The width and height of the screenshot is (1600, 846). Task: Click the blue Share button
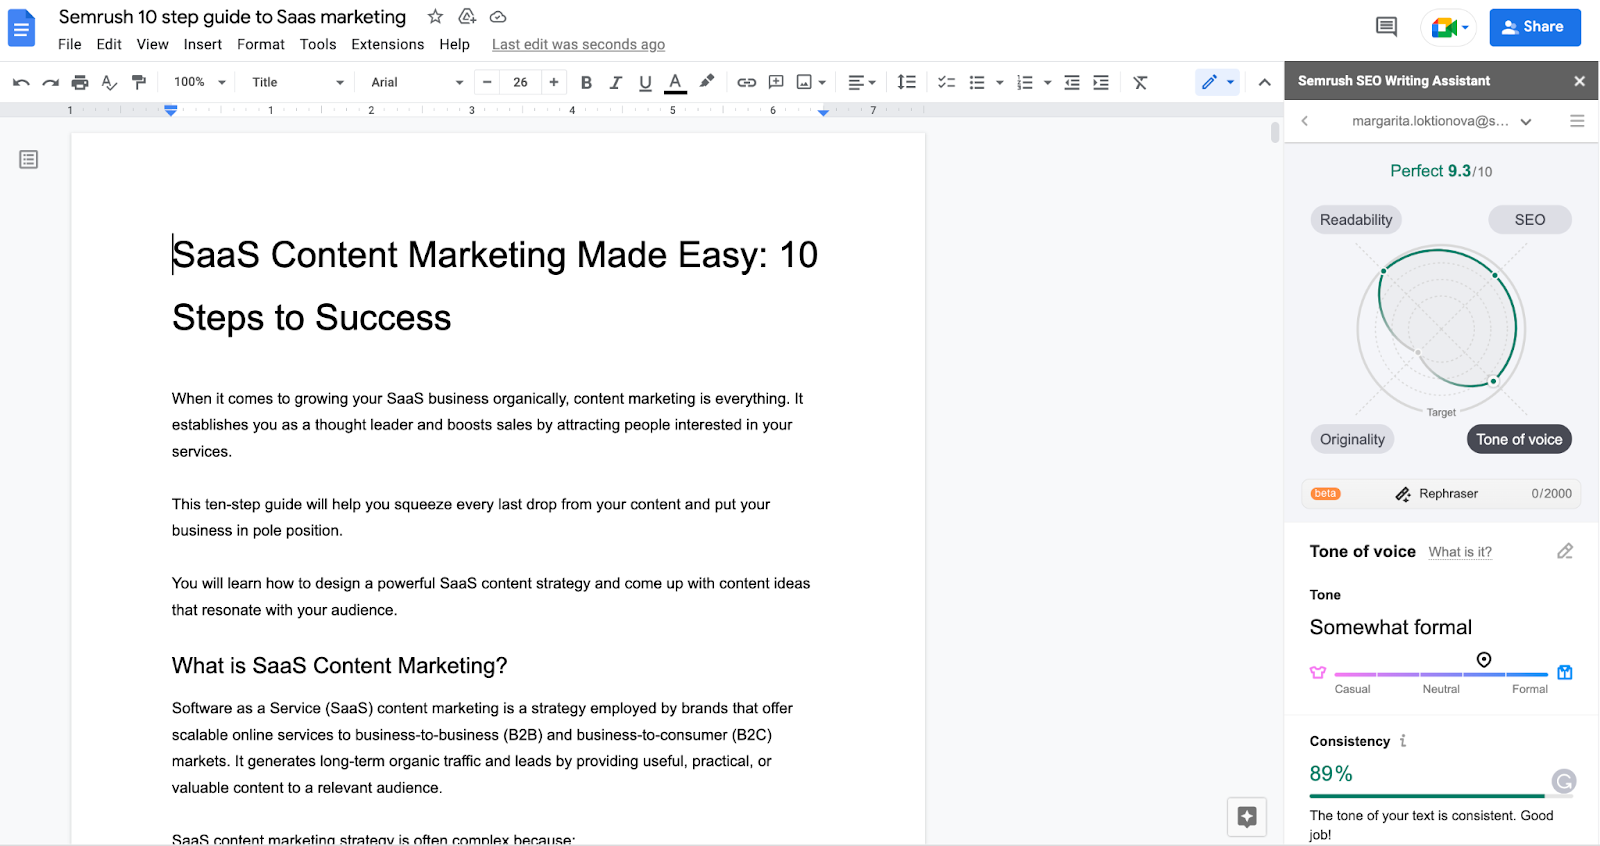[x=1535, y=27]
